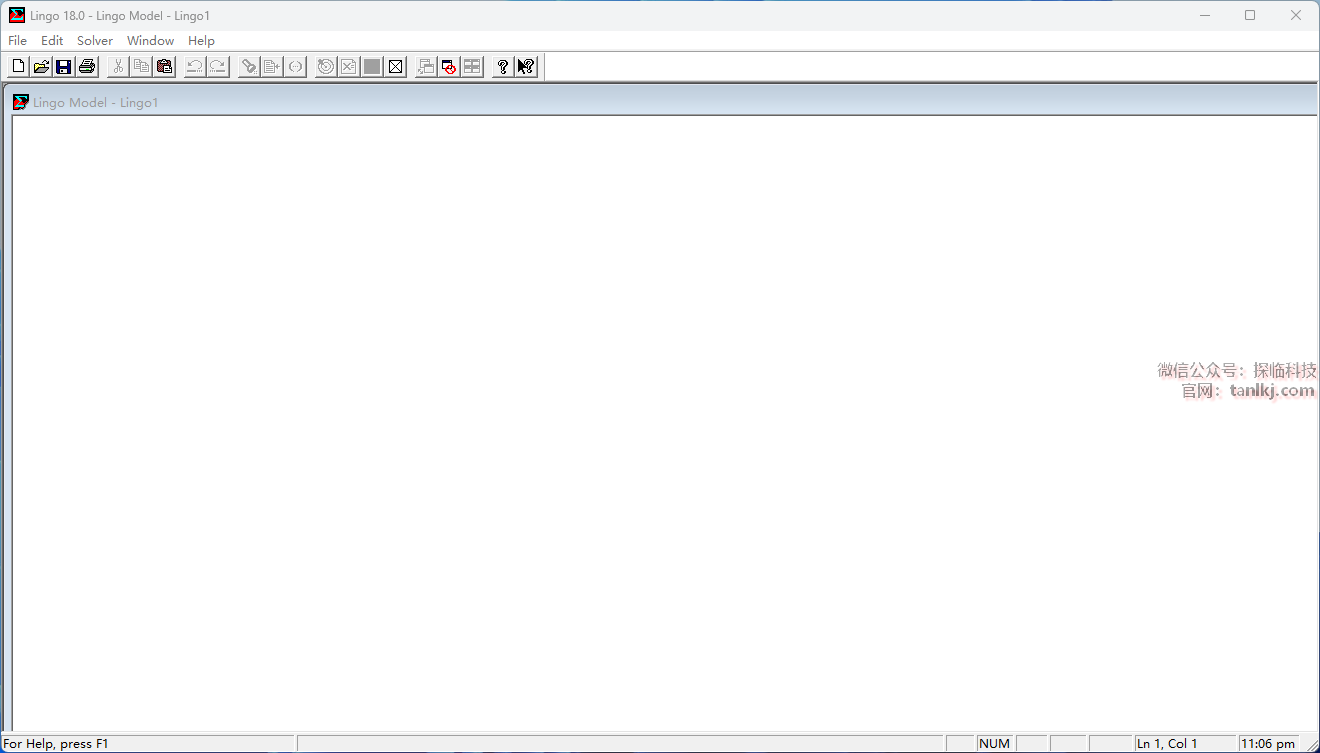This screenshot has height=753, width=1320.
Task: Click the Ln 1, Col 1 status indicator
Action: coord(1184,744)
